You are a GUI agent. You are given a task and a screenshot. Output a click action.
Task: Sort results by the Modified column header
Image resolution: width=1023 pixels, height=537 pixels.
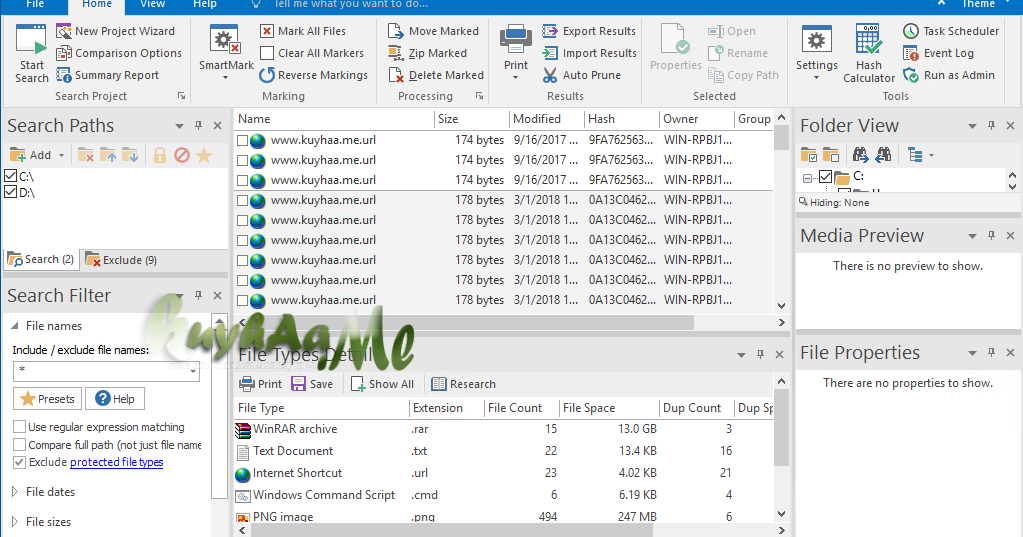(x=546, y=119)
